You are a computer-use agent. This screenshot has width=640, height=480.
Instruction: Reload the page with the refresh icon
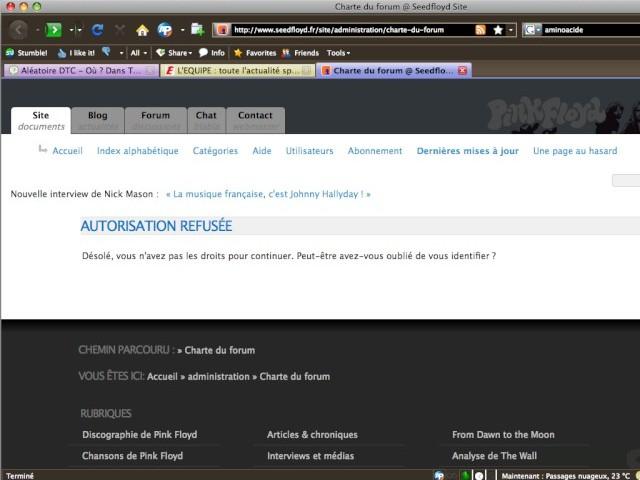coord(97,30)
